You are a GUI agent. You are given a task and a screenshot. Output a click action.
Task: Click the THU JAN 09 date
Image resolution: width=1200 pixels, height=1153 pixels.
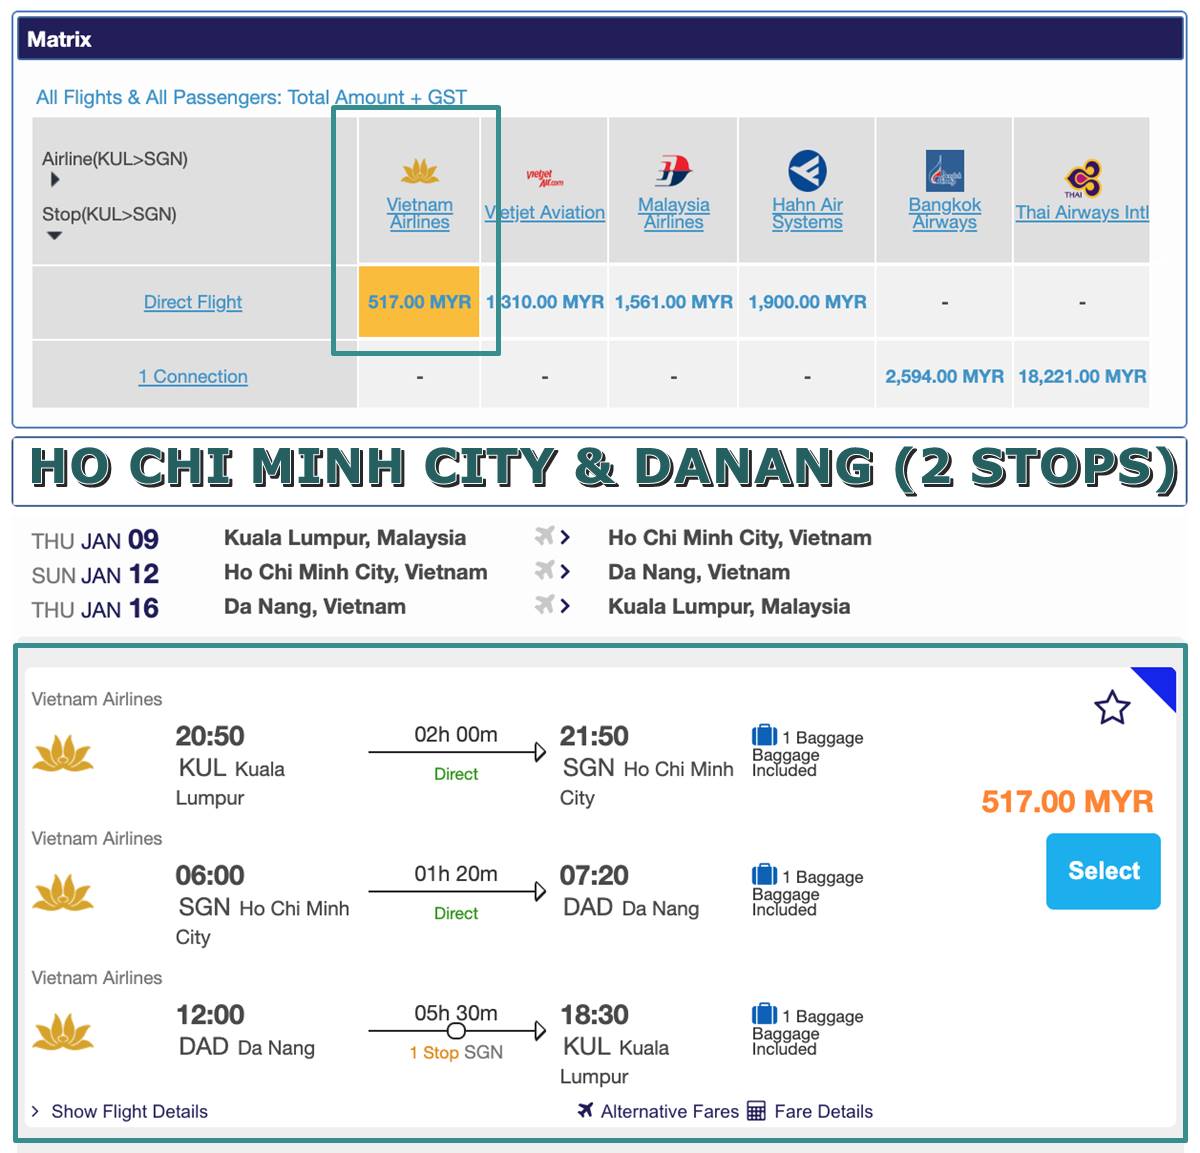(95, 540)
